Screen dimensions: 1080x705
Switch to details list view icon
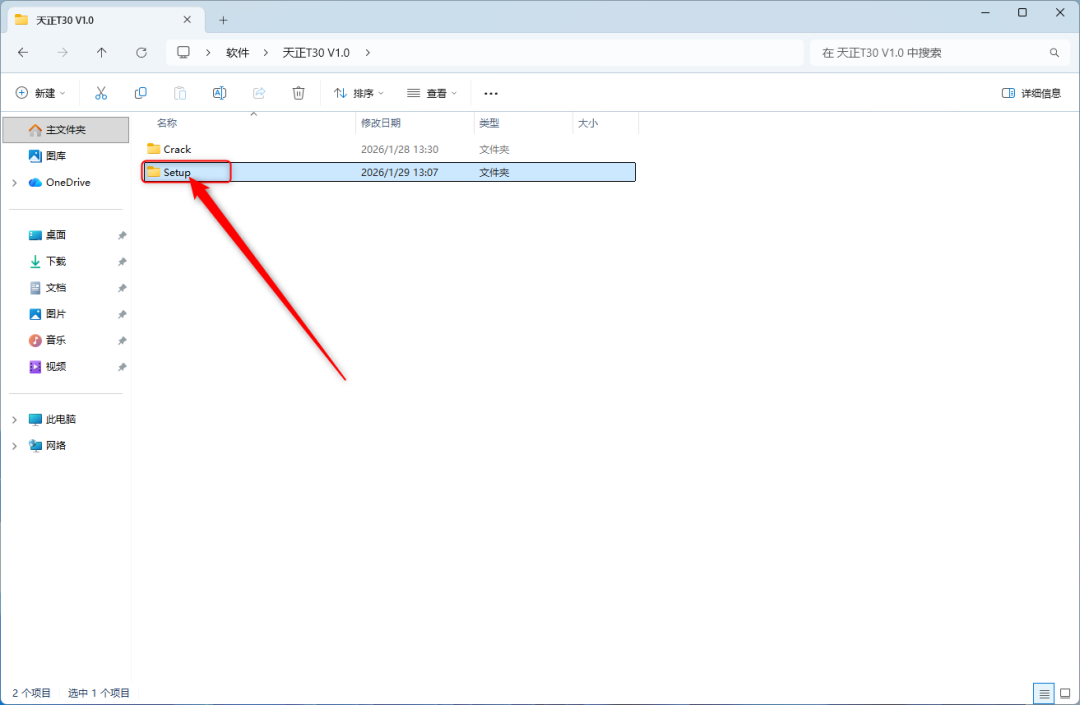tap(1044, 693)
